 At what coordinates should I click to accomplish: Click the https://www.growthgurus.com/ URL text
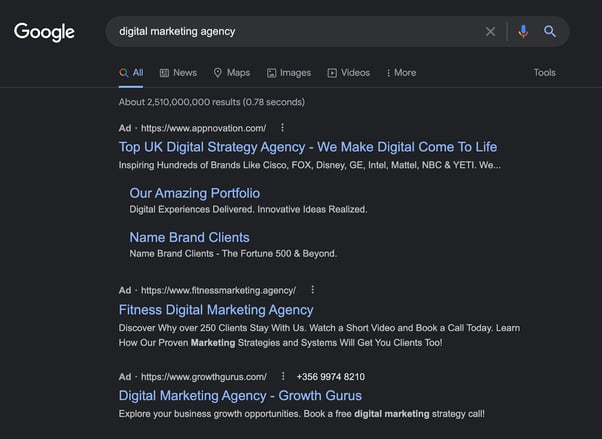[203, 377]
